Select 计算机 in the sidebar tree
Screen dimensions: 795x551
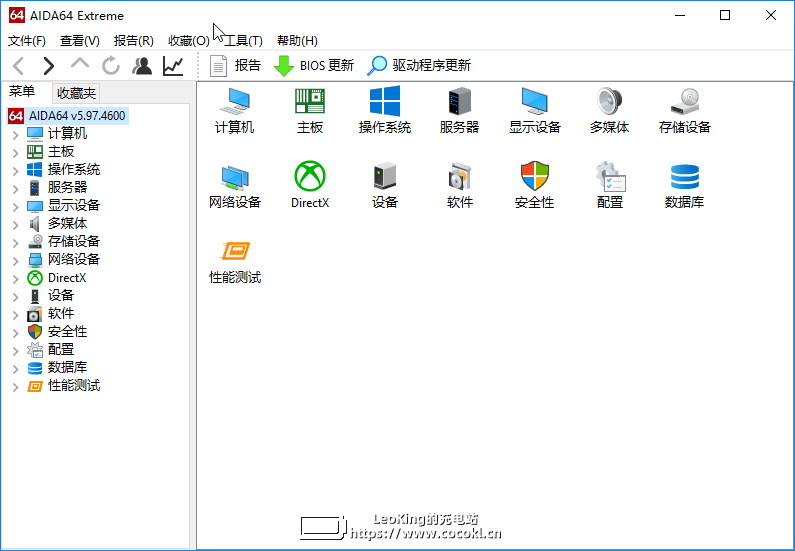(67, 134)
